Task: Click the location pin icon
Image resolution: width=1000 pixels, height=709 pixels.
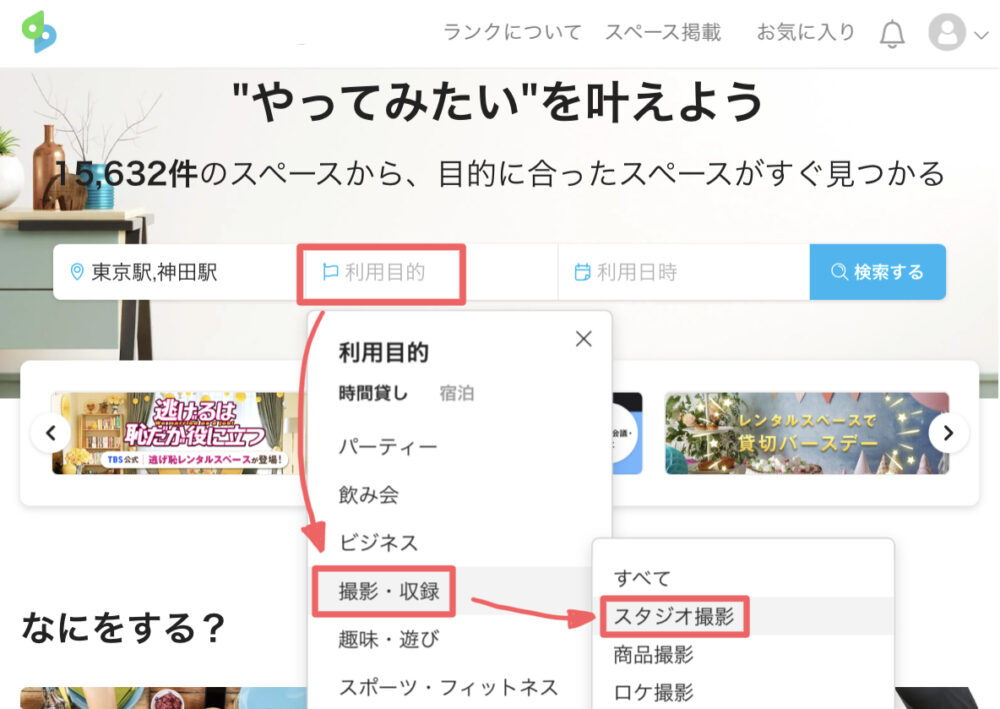Action: click(77, 272)
